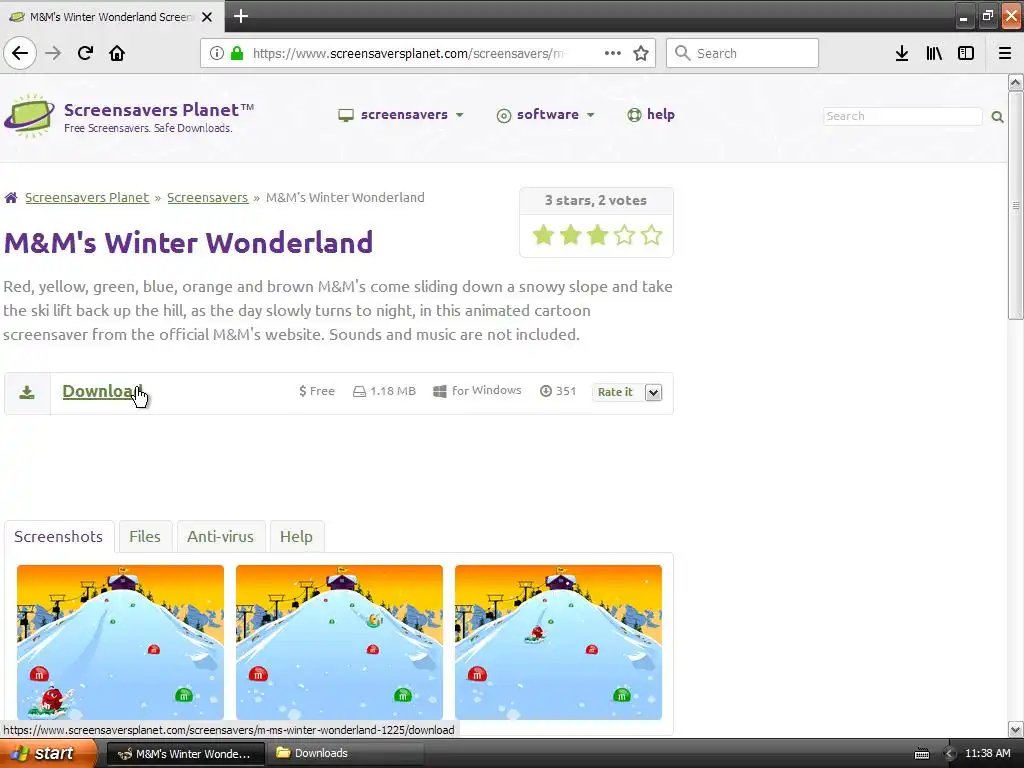
Task: Follow the Screensavers breadcrumb link
Action: tap(208, 197)
